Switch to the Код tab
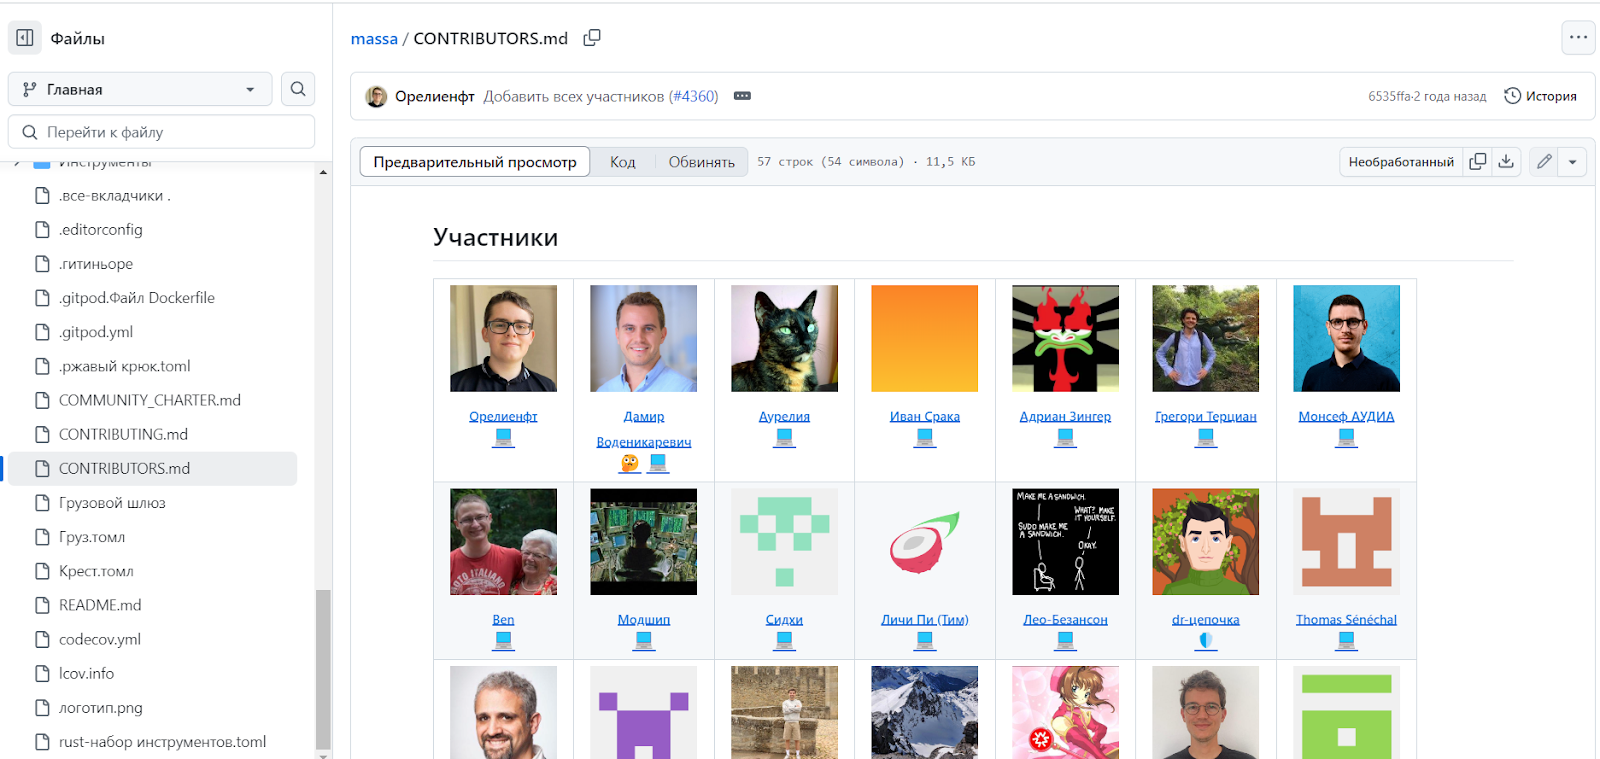Screen dimensions: 1600x759 click(622, 162)
